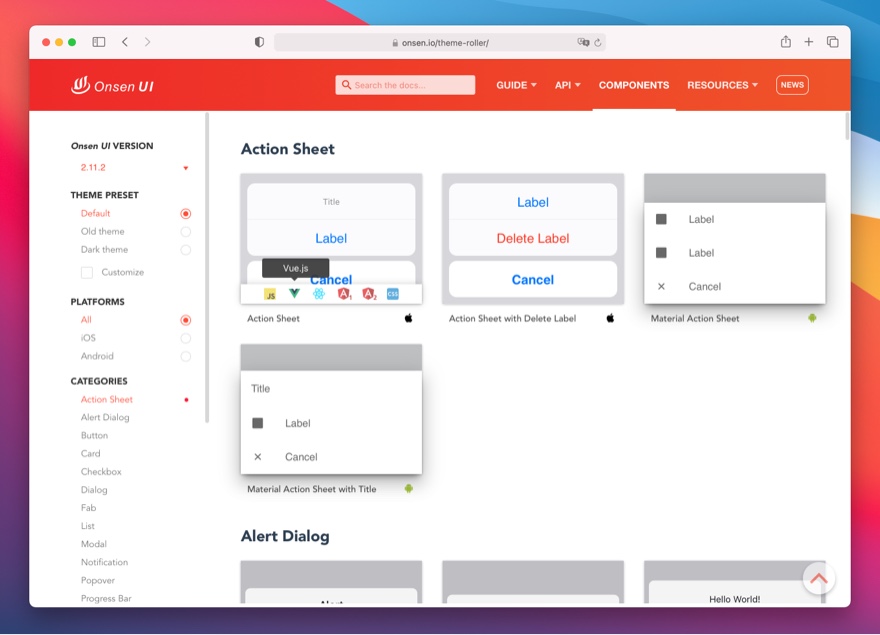Select the Default theme preset radio
The height and width of the screenshot is (635, 880).
186,213
